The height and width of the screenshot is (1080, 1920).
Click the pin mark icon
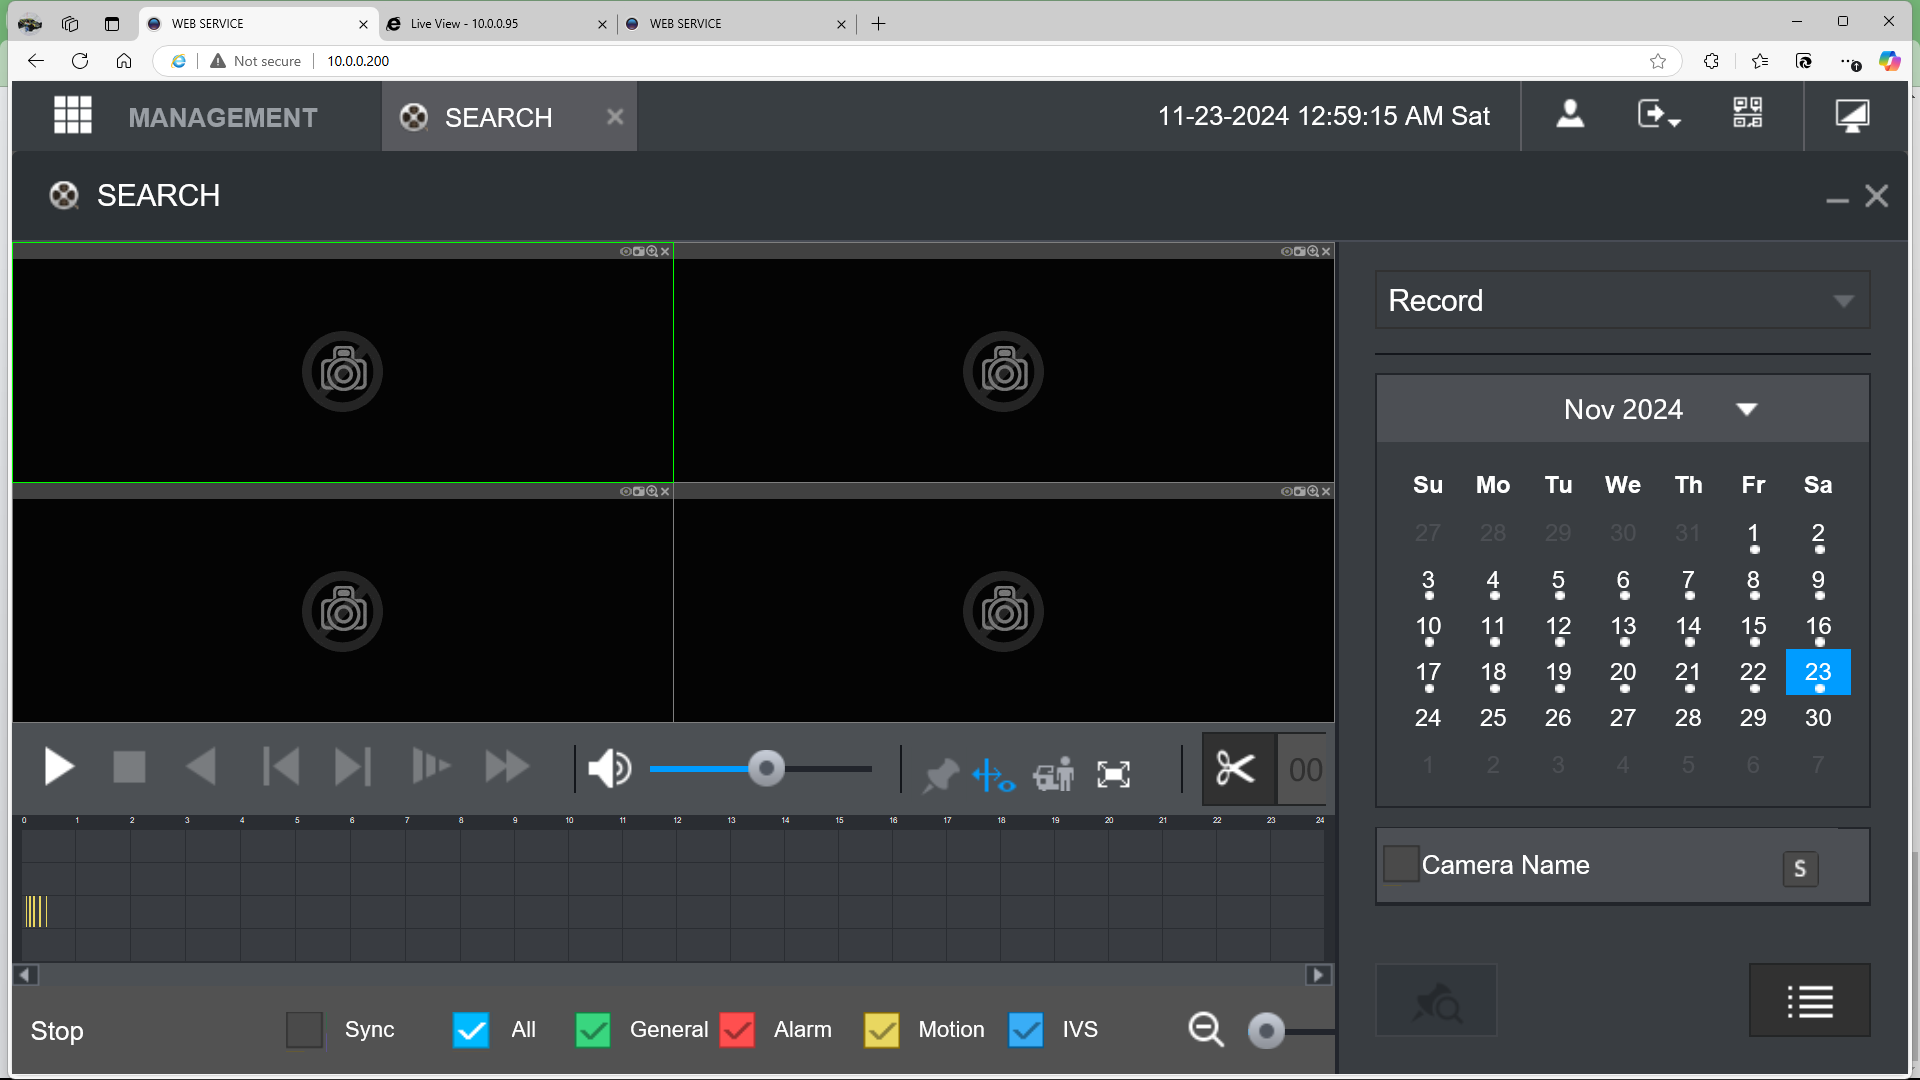(x=940, y=775)
